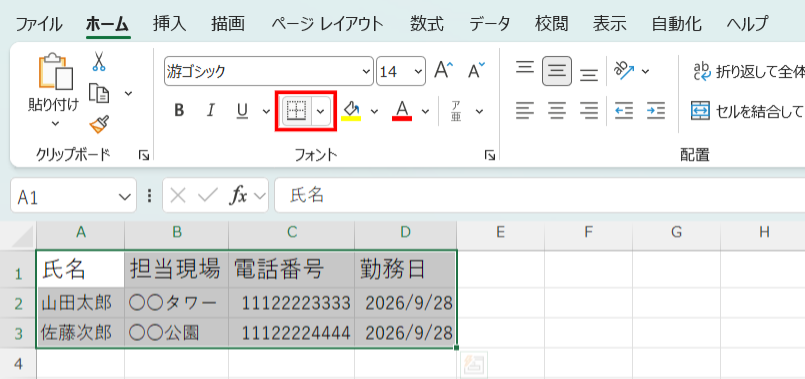
Task: Toggle middle vertical alignment
Action: coord(557,71)
